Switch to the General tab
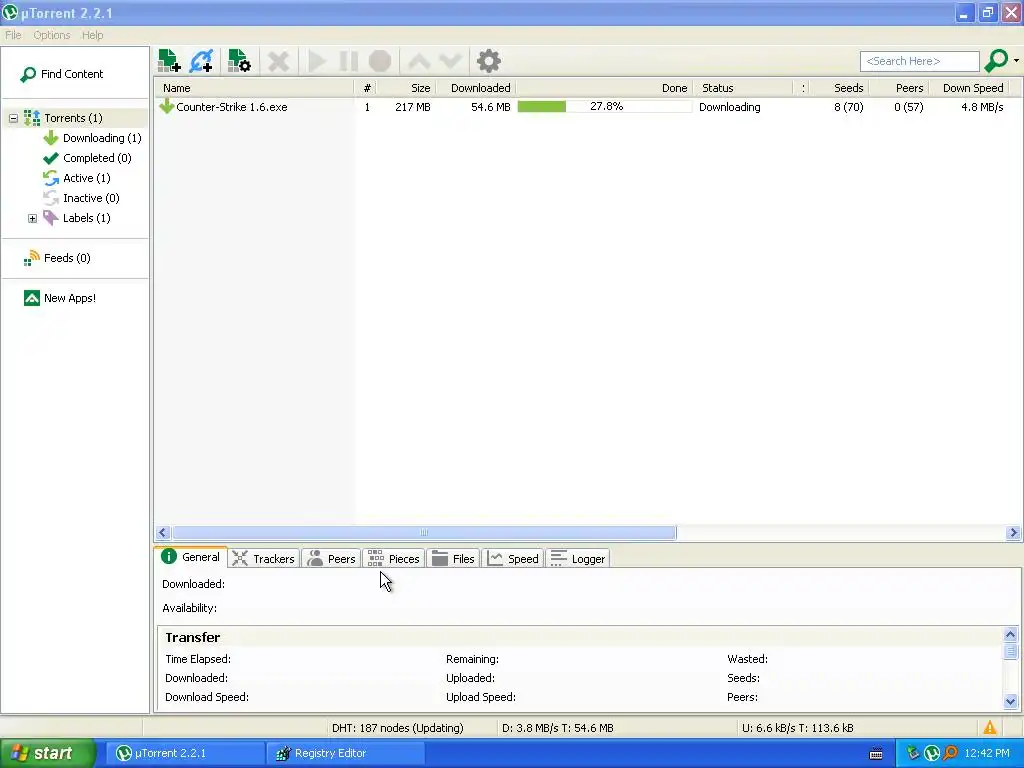This screenshot has height=768, width=1024. pos(191,557)
